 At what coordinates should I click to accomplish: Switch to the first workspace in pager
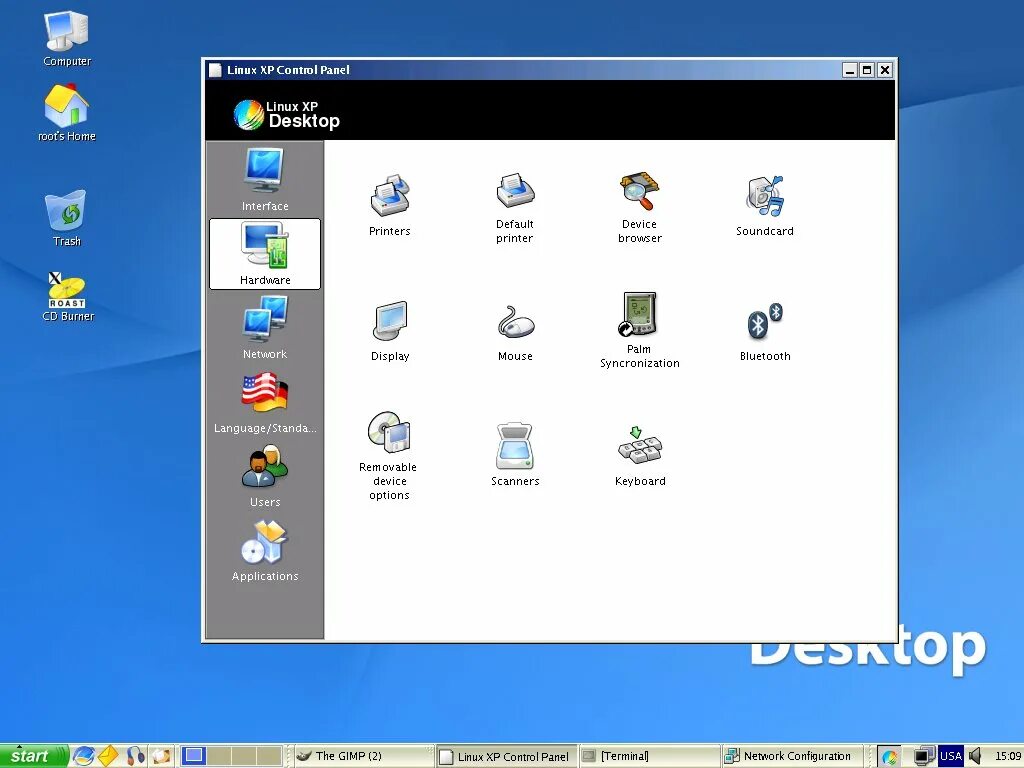click(194, 756)
